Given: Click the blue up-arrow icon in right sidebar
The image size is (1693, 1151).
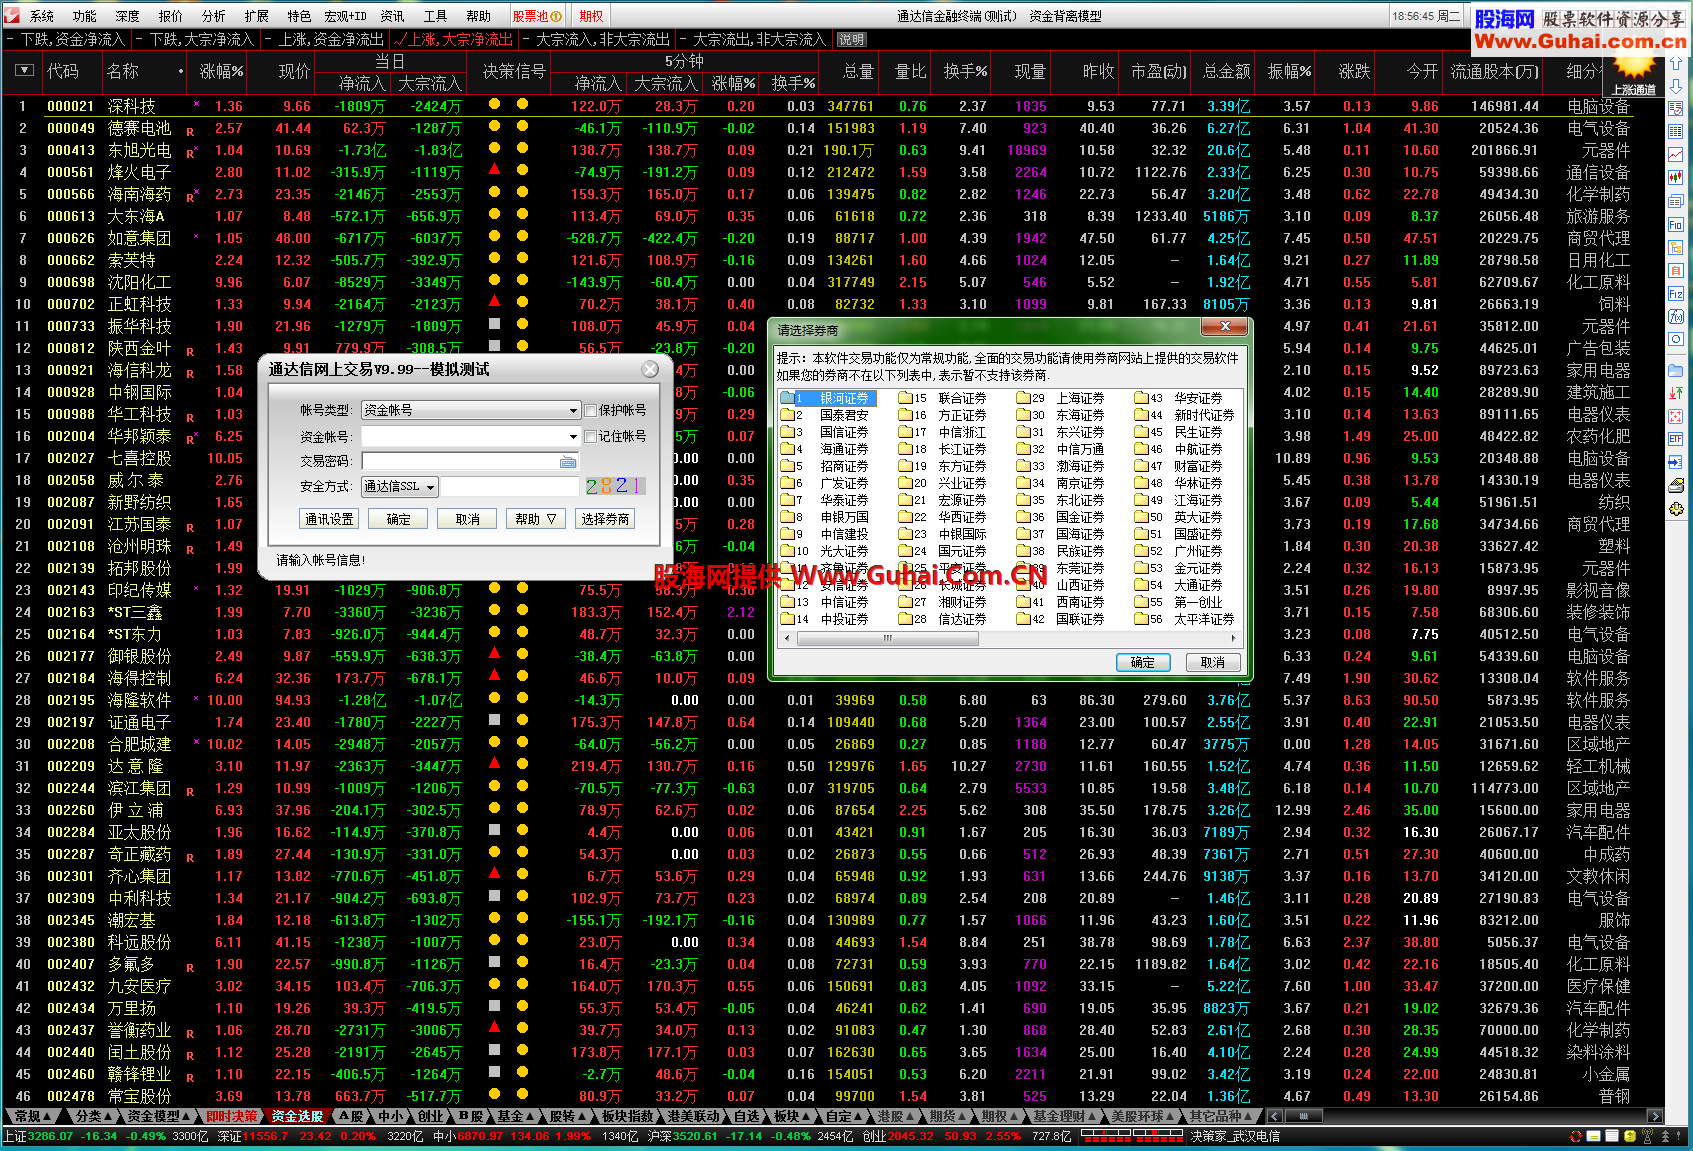Looking at the screenshot, I should click(1676, 64).
